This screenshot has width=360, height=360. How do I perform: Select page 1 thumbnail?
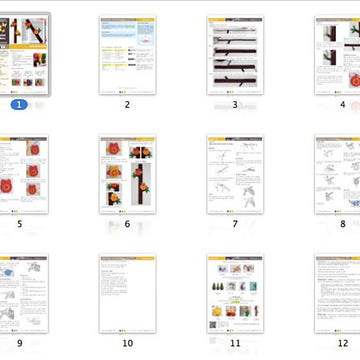(x=24, y=55)
